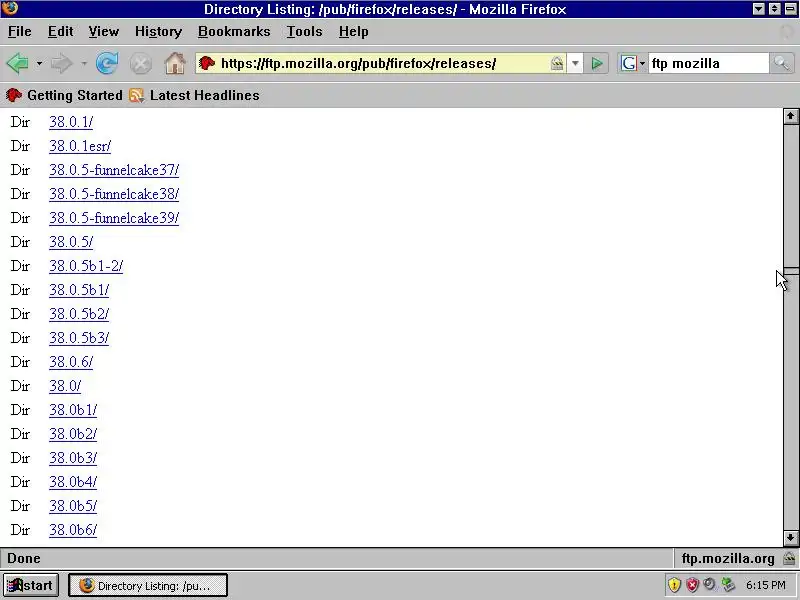Open the address bar URL history dropdown

click(575, 63)
